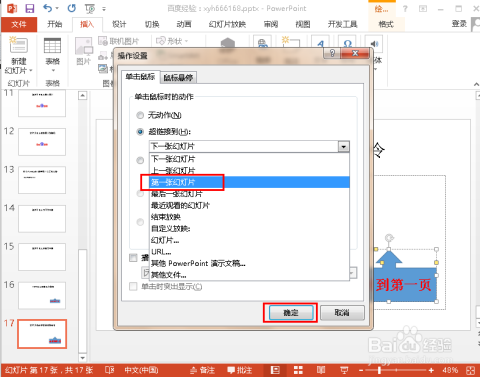Choose 下一张幻灯片 from the list
This screenshot has height=377, width=480.
pos(249,159)
